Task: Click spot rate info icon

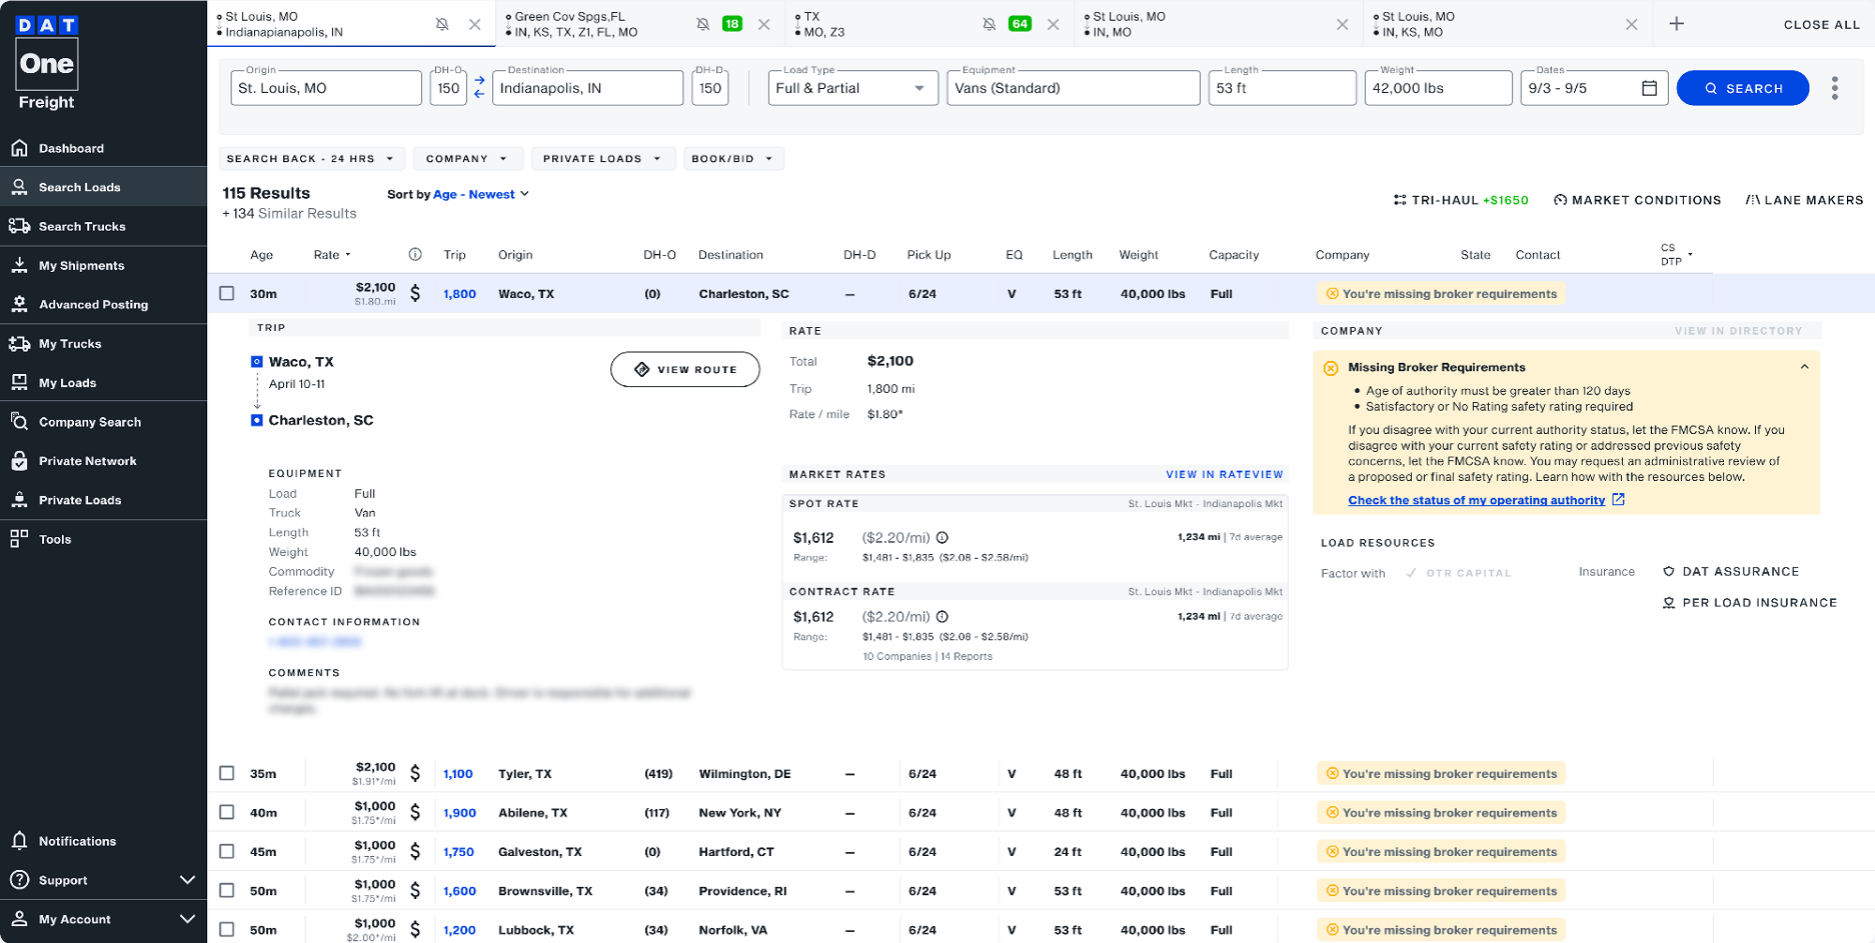Action: pos(942,537)
